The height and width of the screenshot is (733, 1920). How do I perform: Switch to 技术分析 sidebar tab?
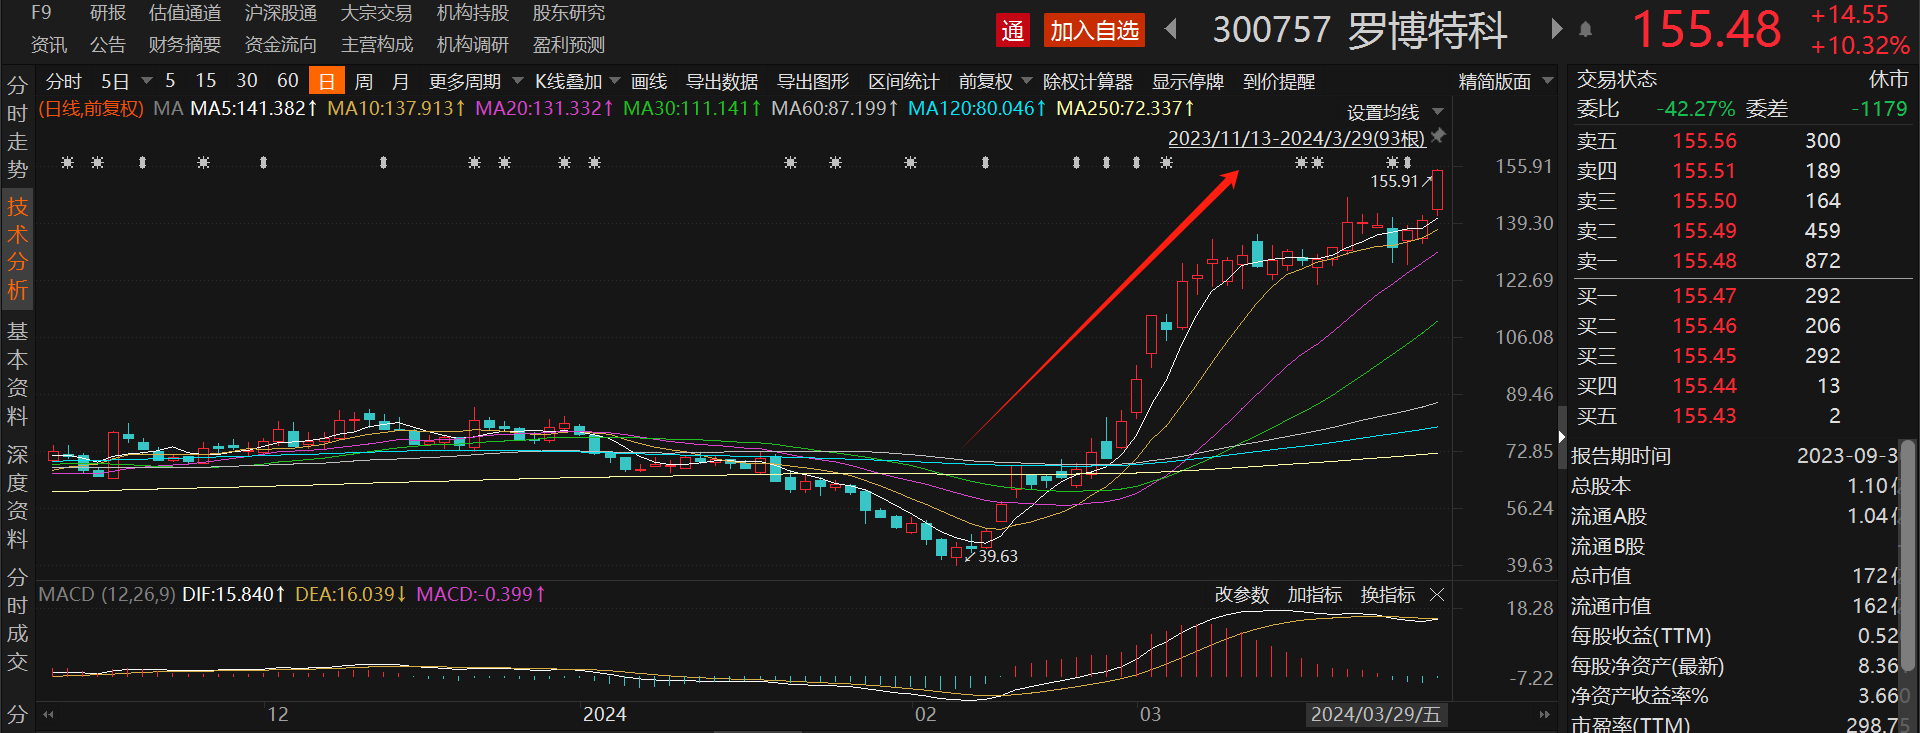coord(17,249)
